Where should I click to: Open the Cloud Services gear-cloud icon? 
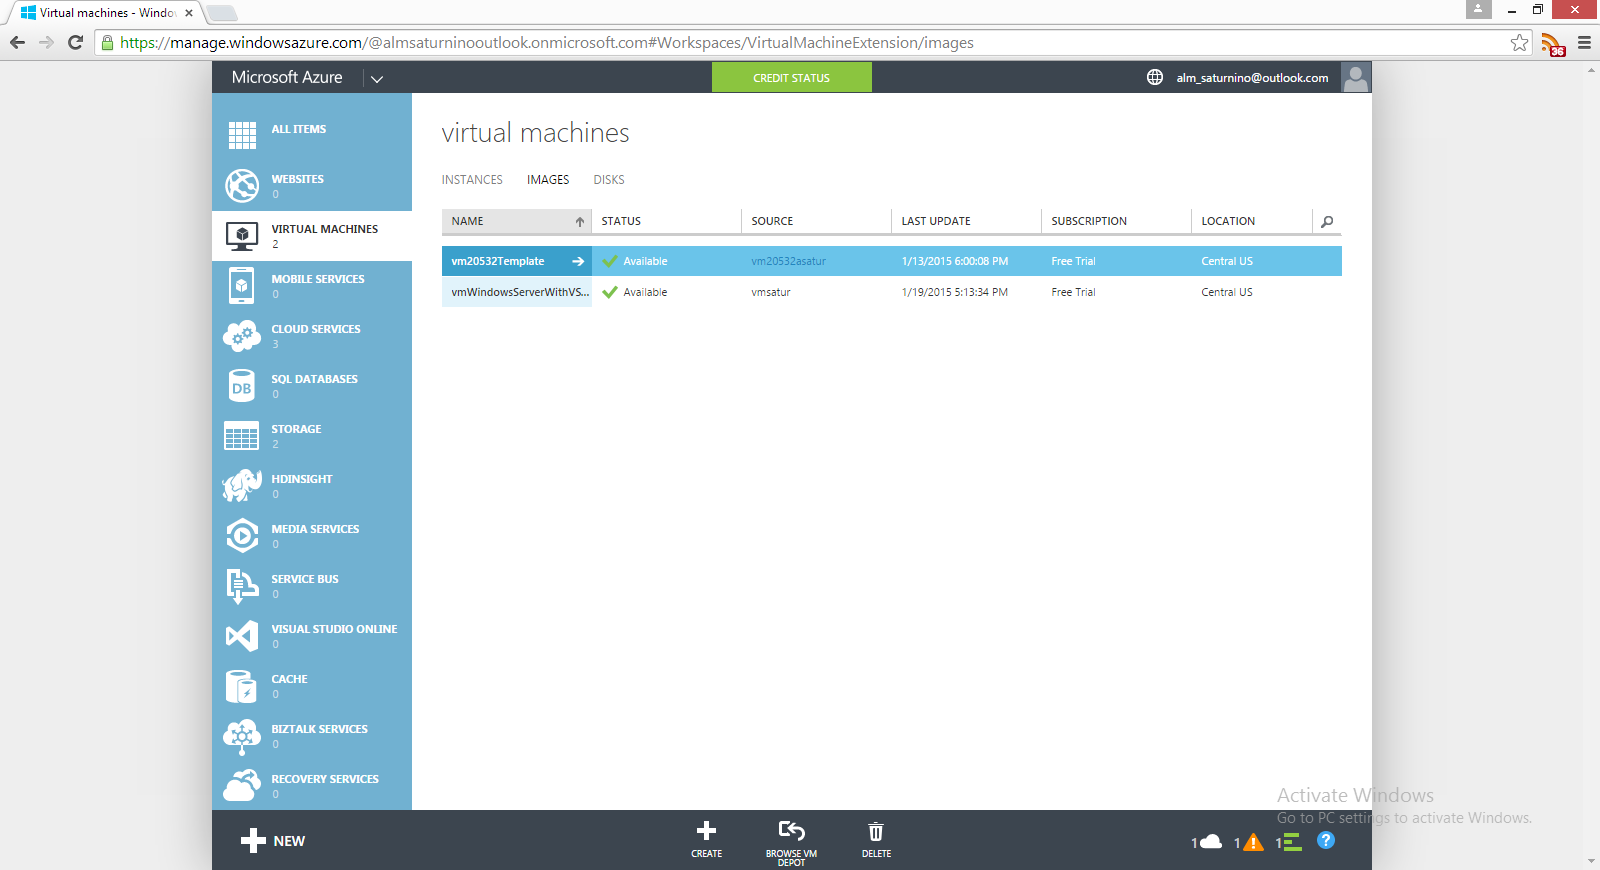click(242, 336)
